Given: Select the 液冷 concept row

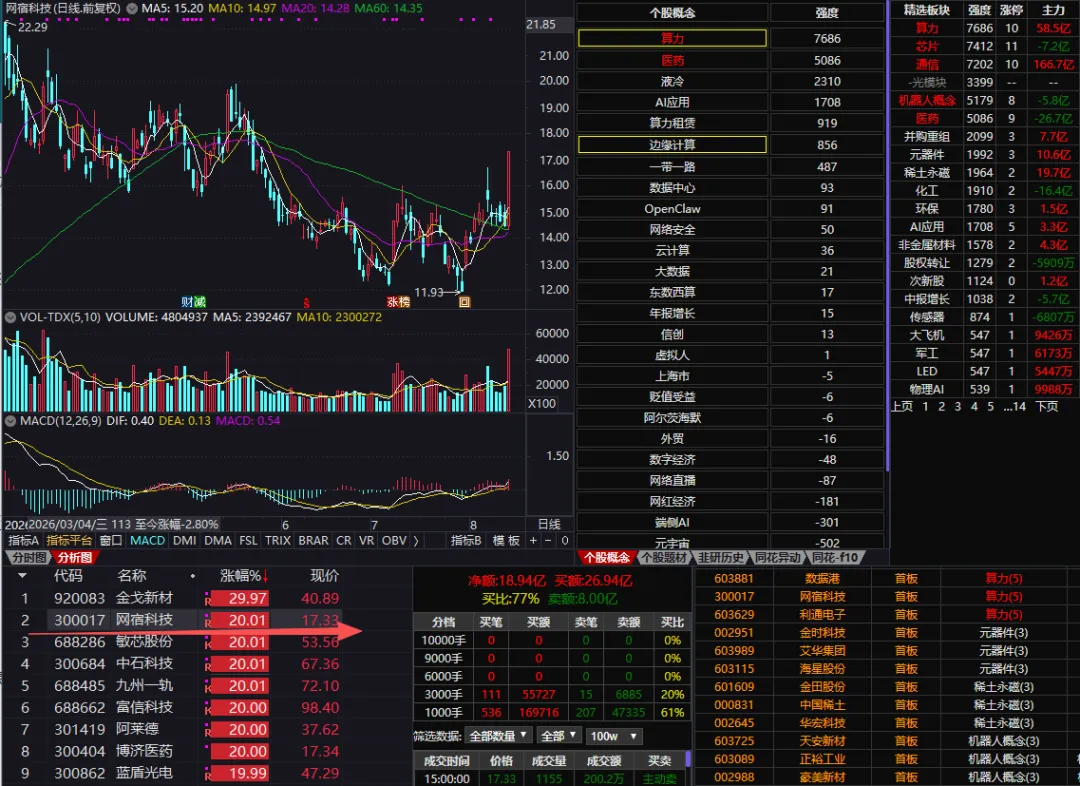Looking at the screenshot, I should coord(672,81).
